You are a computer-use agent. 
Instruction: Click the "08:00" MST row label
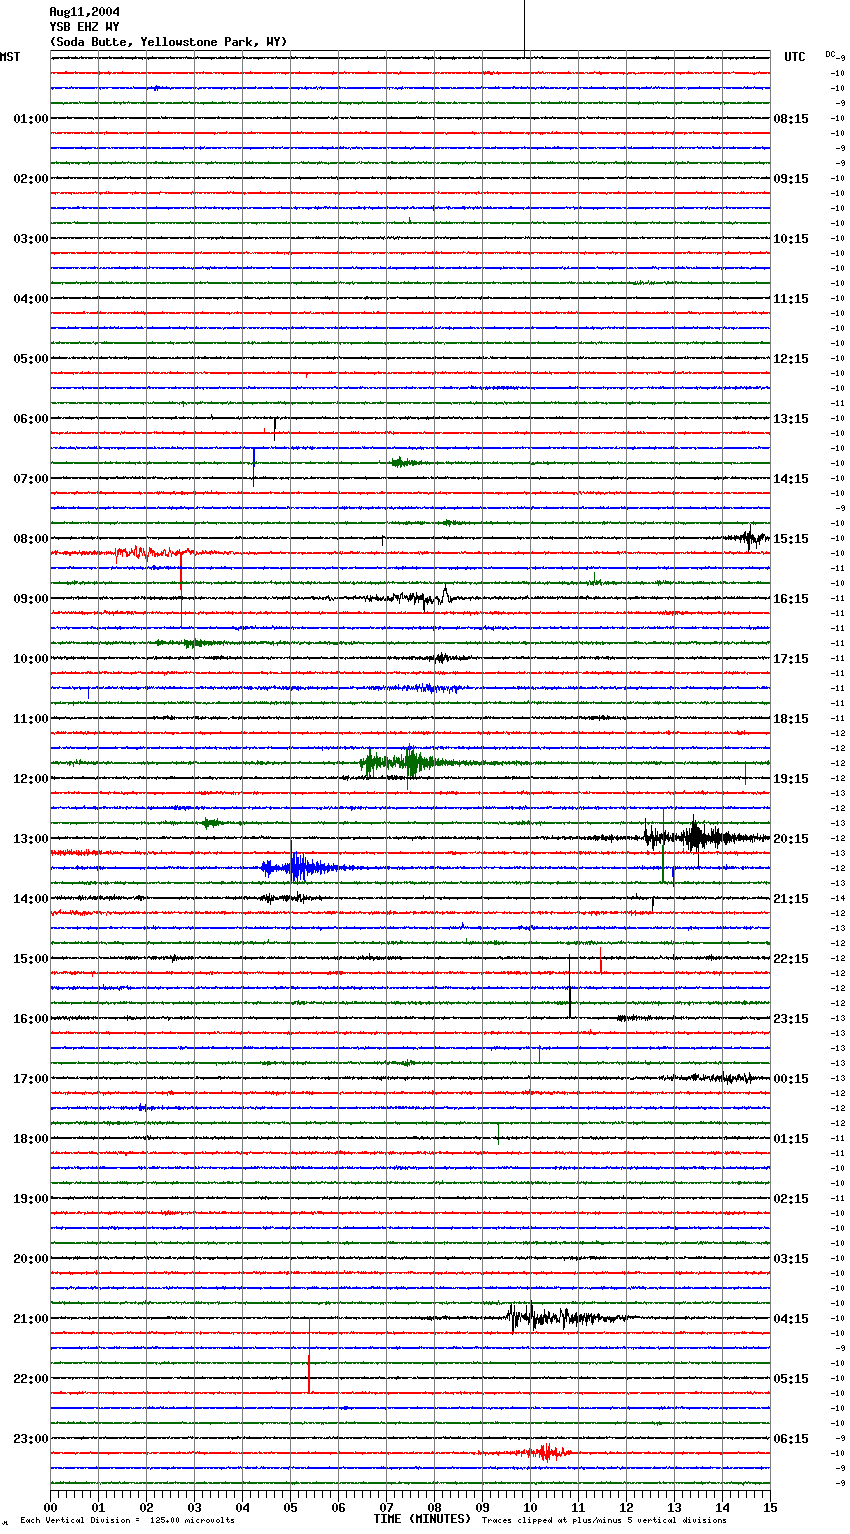click(31, 539)
